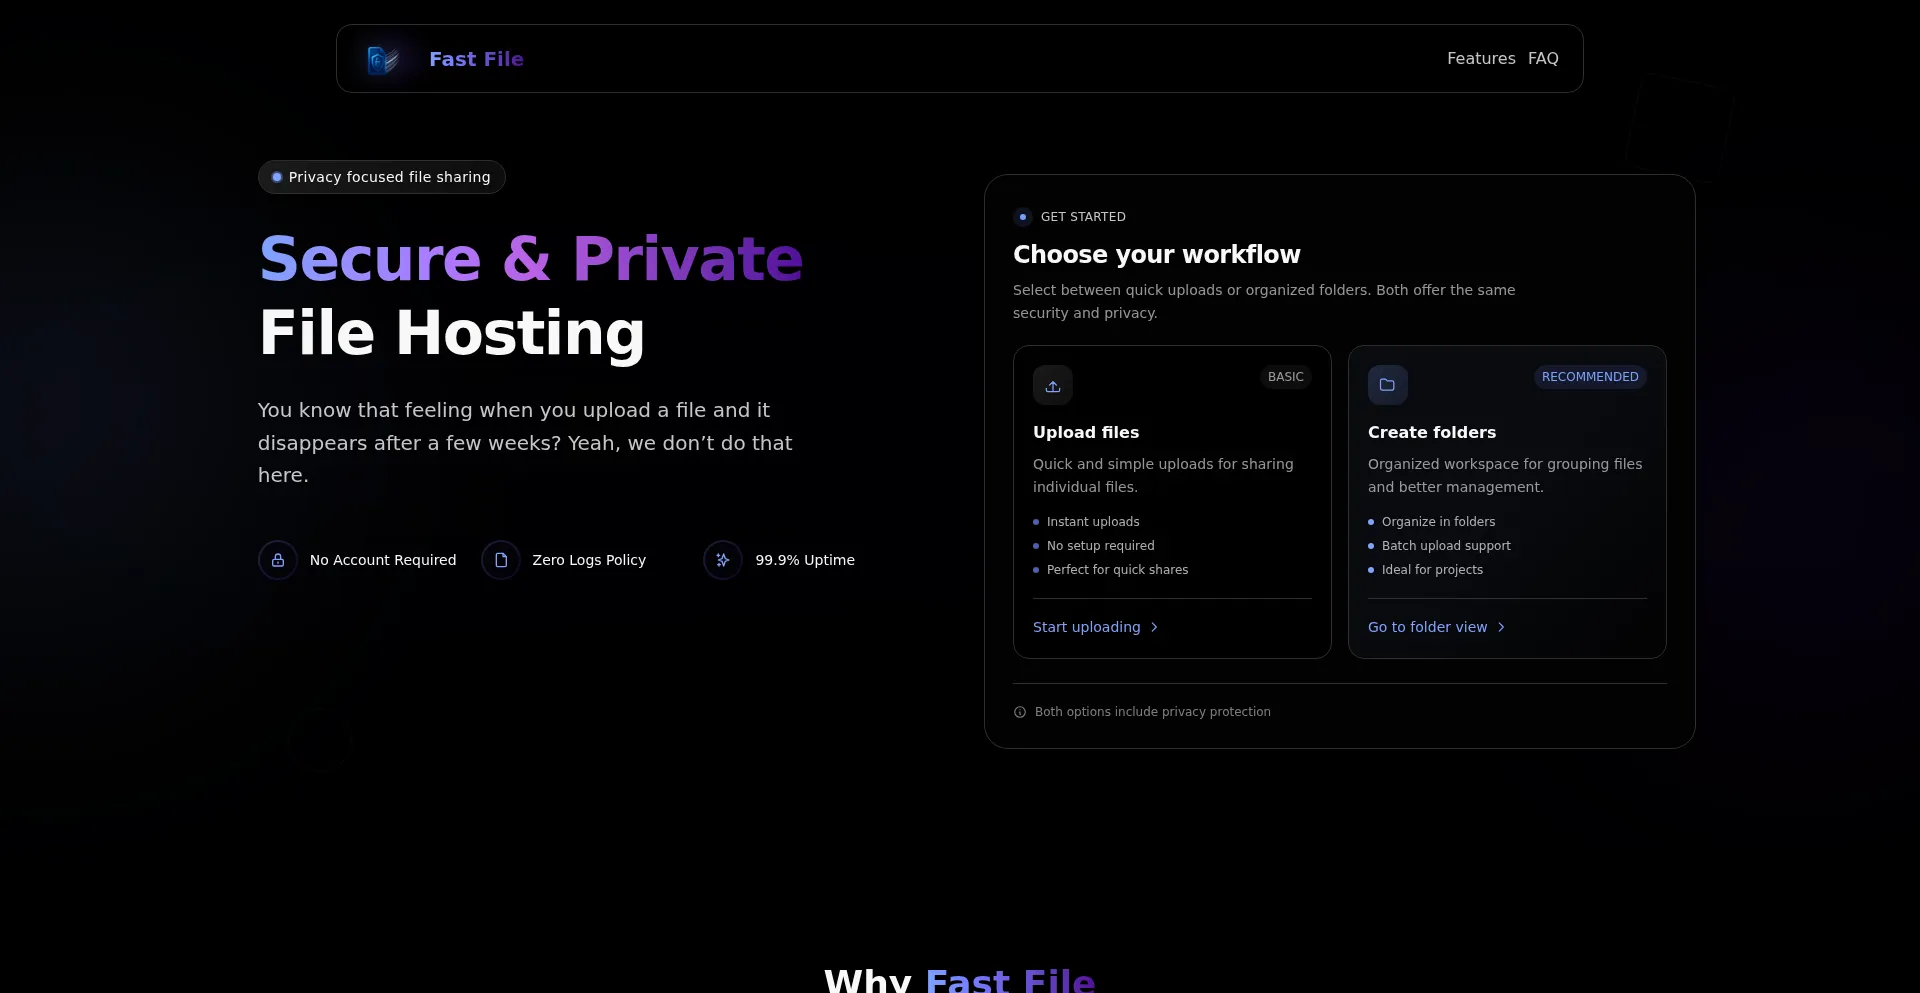Click Go to folder view link

pyautogui.click(x=1437, y=627)
